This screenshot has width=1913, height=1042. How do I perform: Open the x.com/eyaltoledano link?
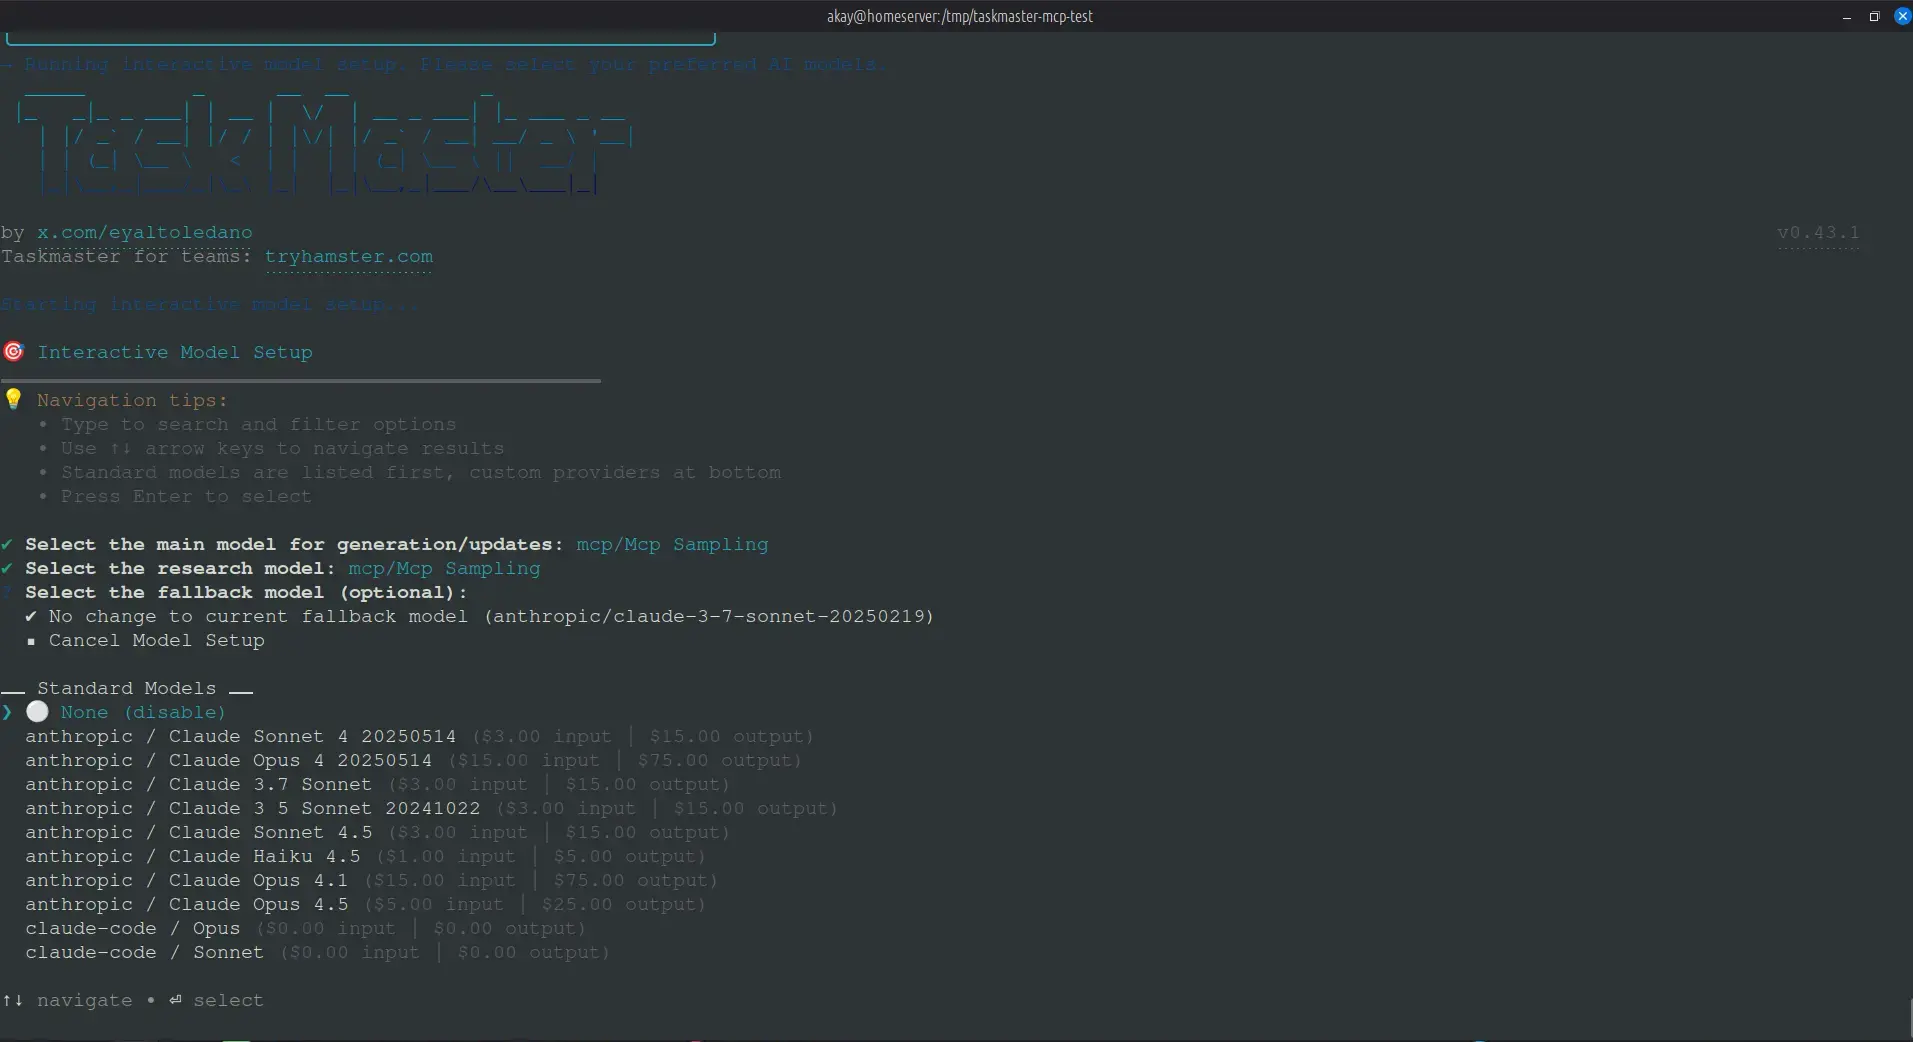coord(145,232)
